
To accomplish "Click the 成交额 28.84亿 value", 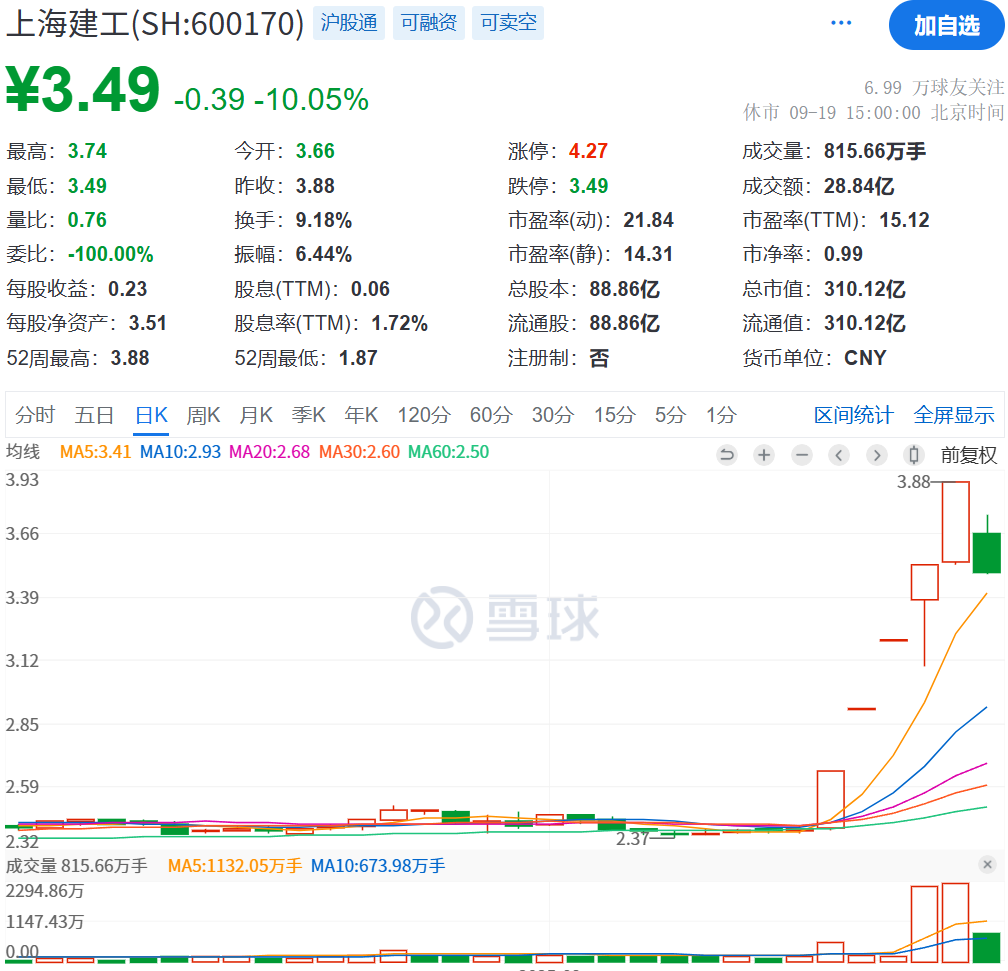I will click(859, 186).
